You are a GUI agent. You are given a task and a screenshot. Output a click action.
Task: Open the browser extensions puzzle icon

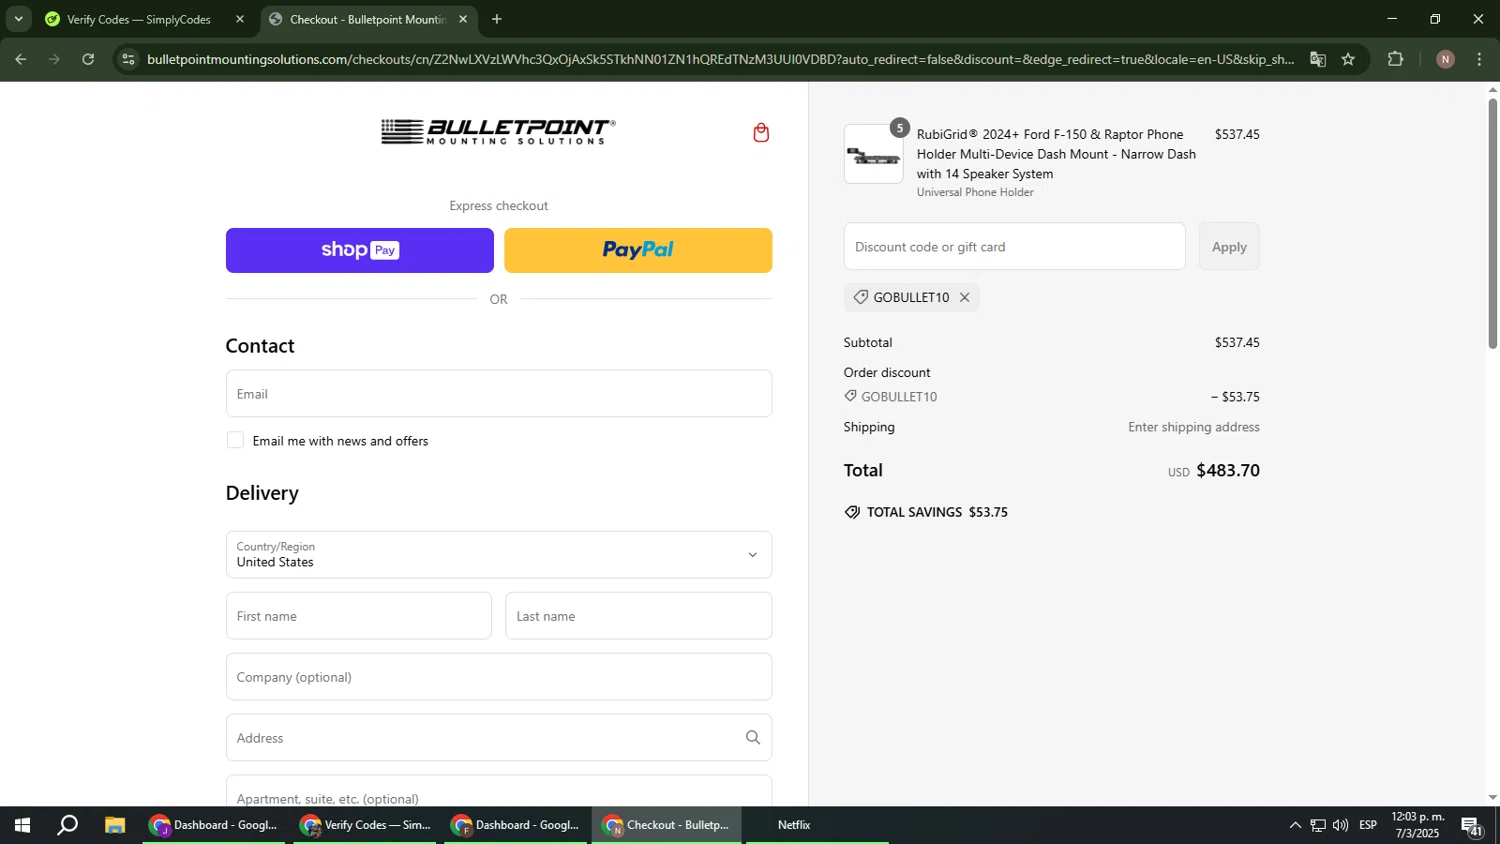point(1396,59)
